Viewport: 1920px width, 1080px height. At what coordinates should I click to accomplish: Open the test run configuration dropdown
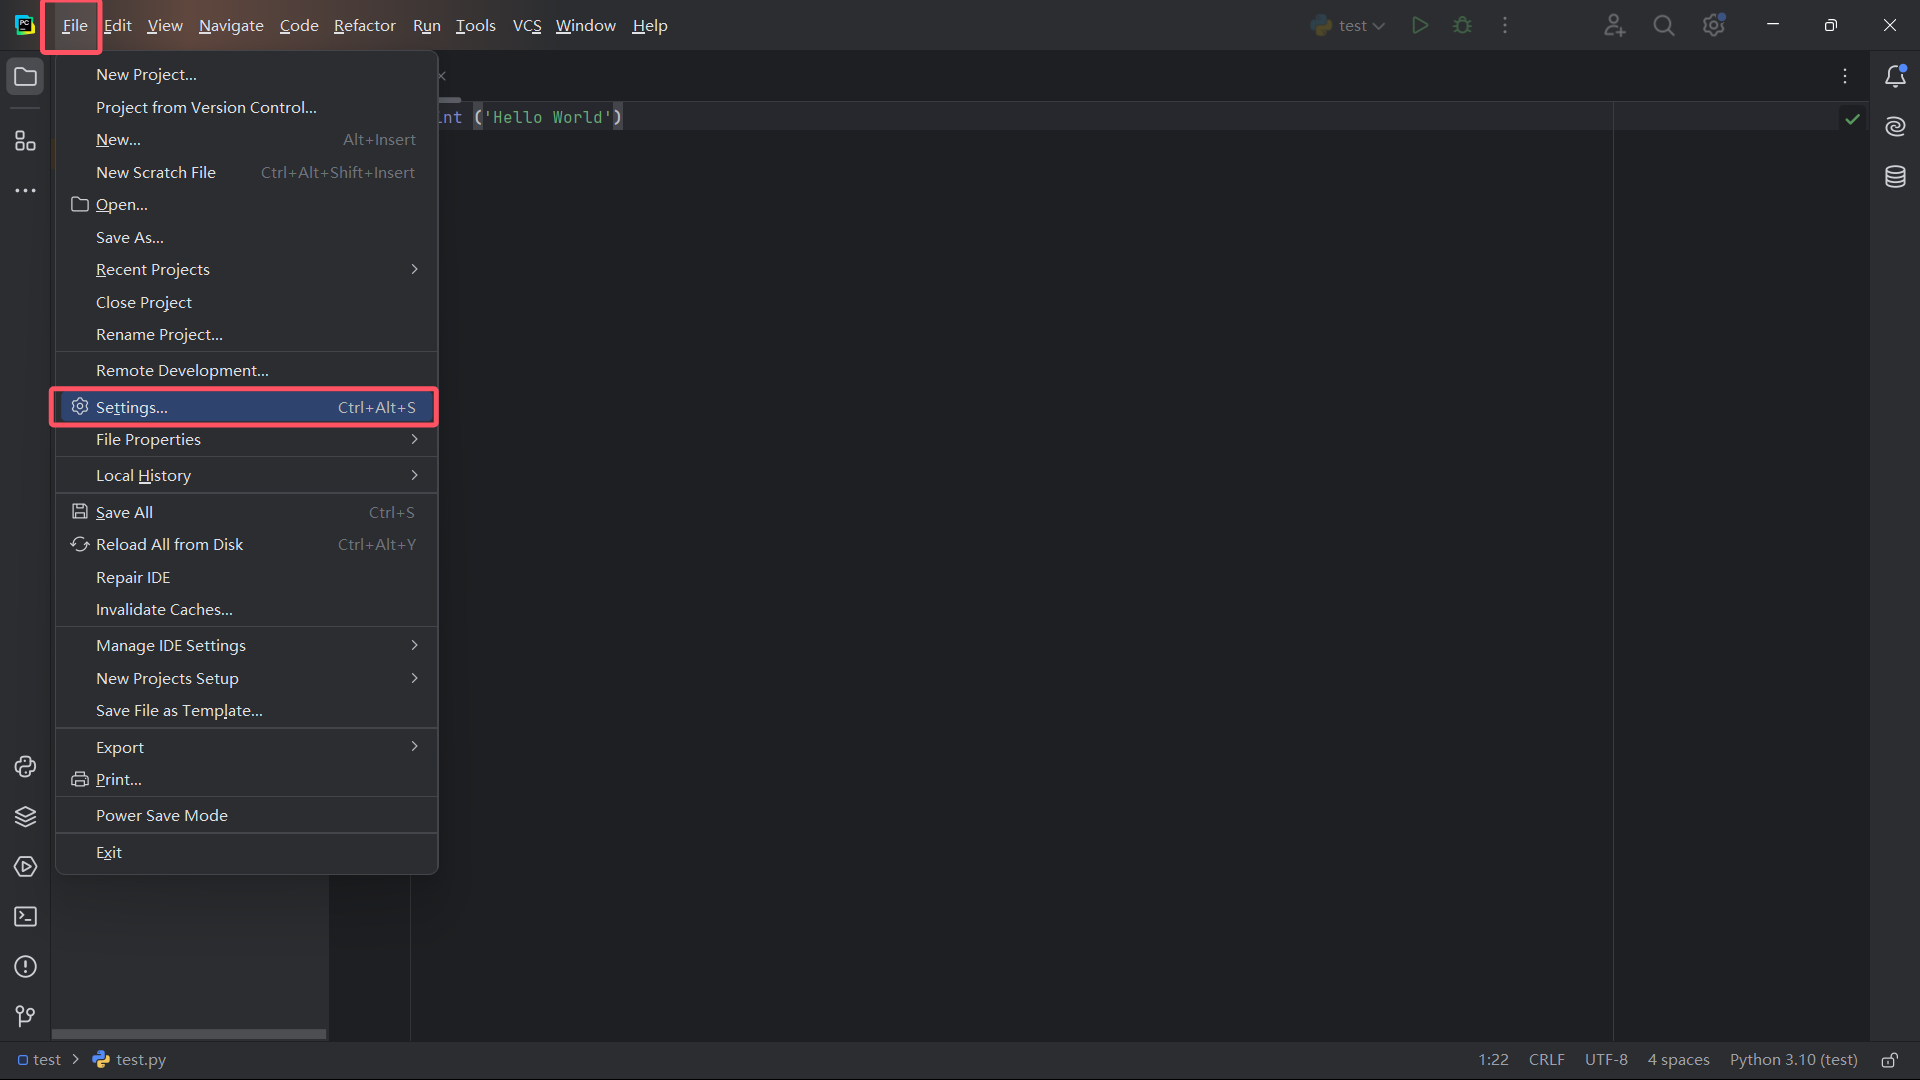click(x=1350, y=26)
